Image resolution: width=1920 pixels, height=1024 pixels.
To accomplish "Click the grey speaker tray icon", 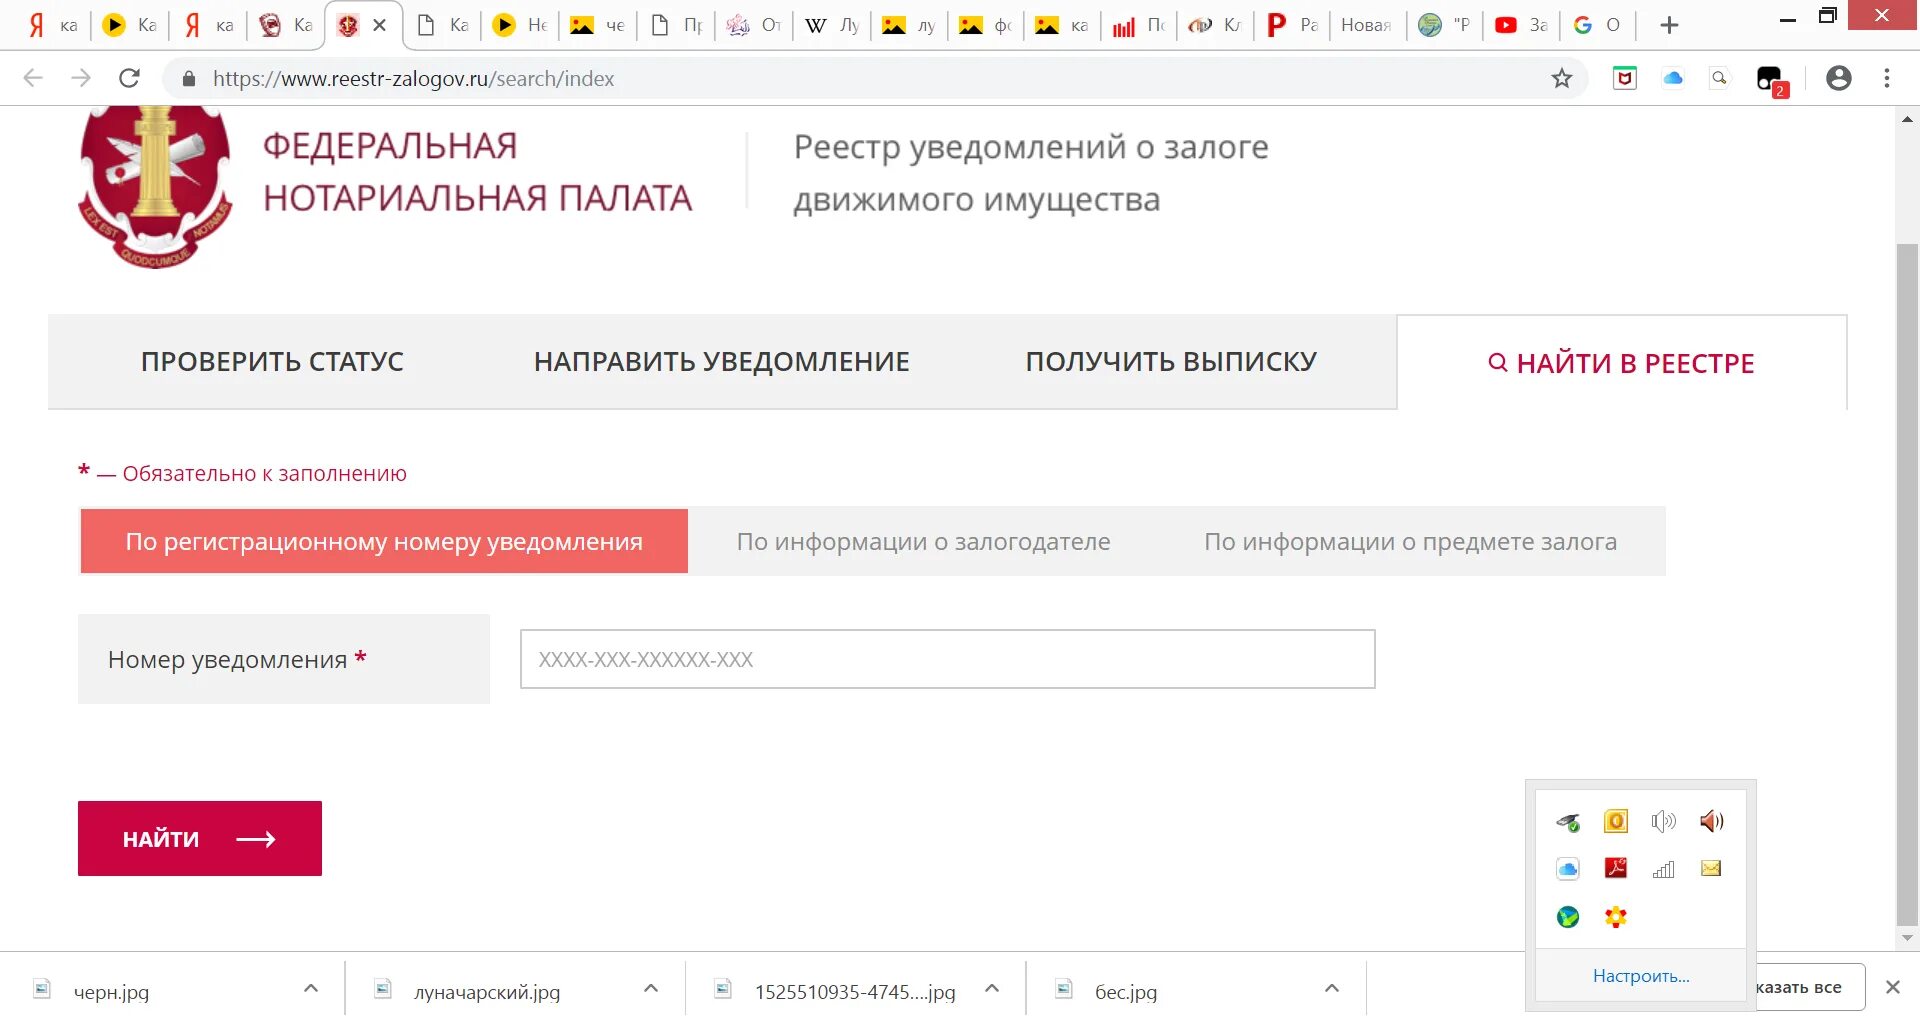I will (x=1664, y=821).
